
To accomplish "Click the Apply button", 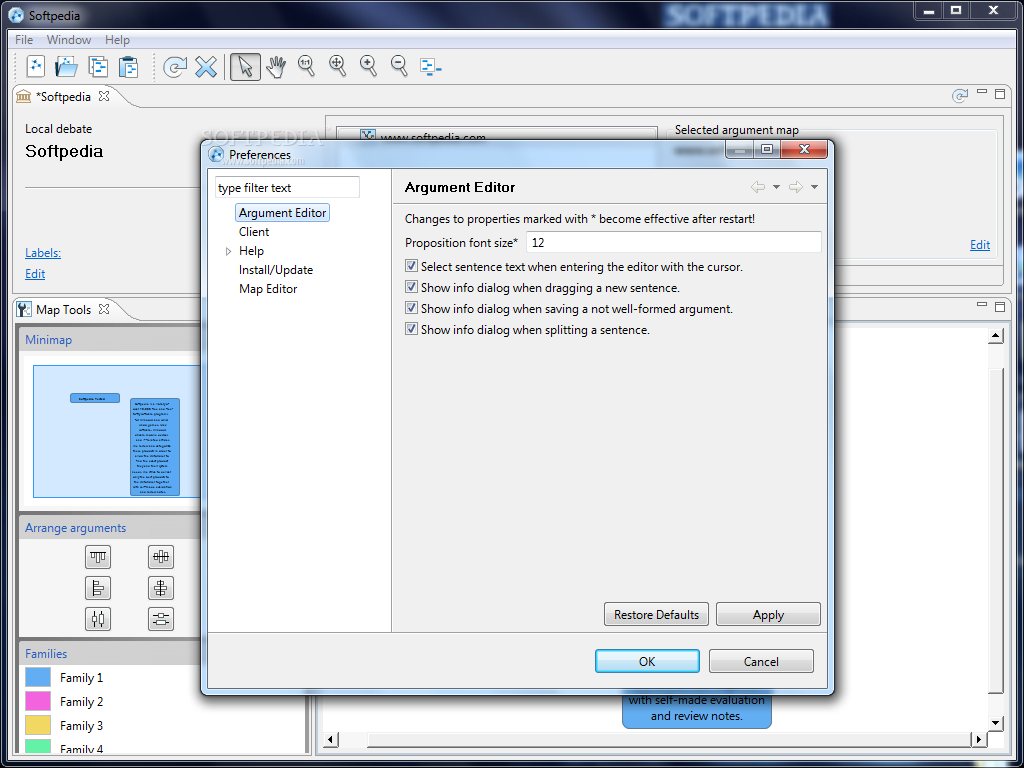I will pos(768,615).
